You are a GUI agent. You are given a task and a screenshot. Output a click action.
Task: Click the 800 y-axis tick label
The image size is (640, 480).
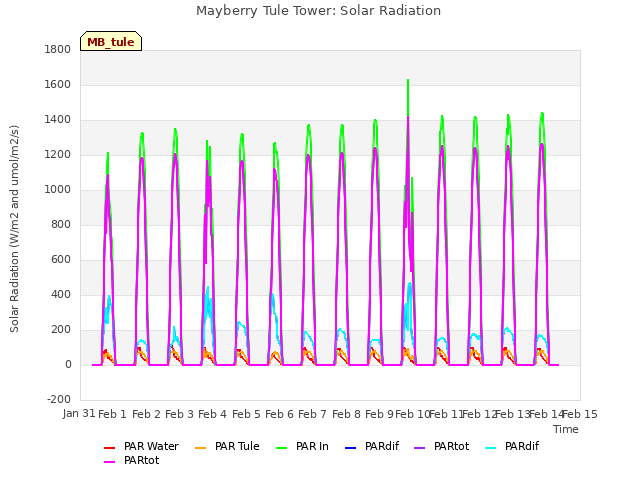[61, 224]
